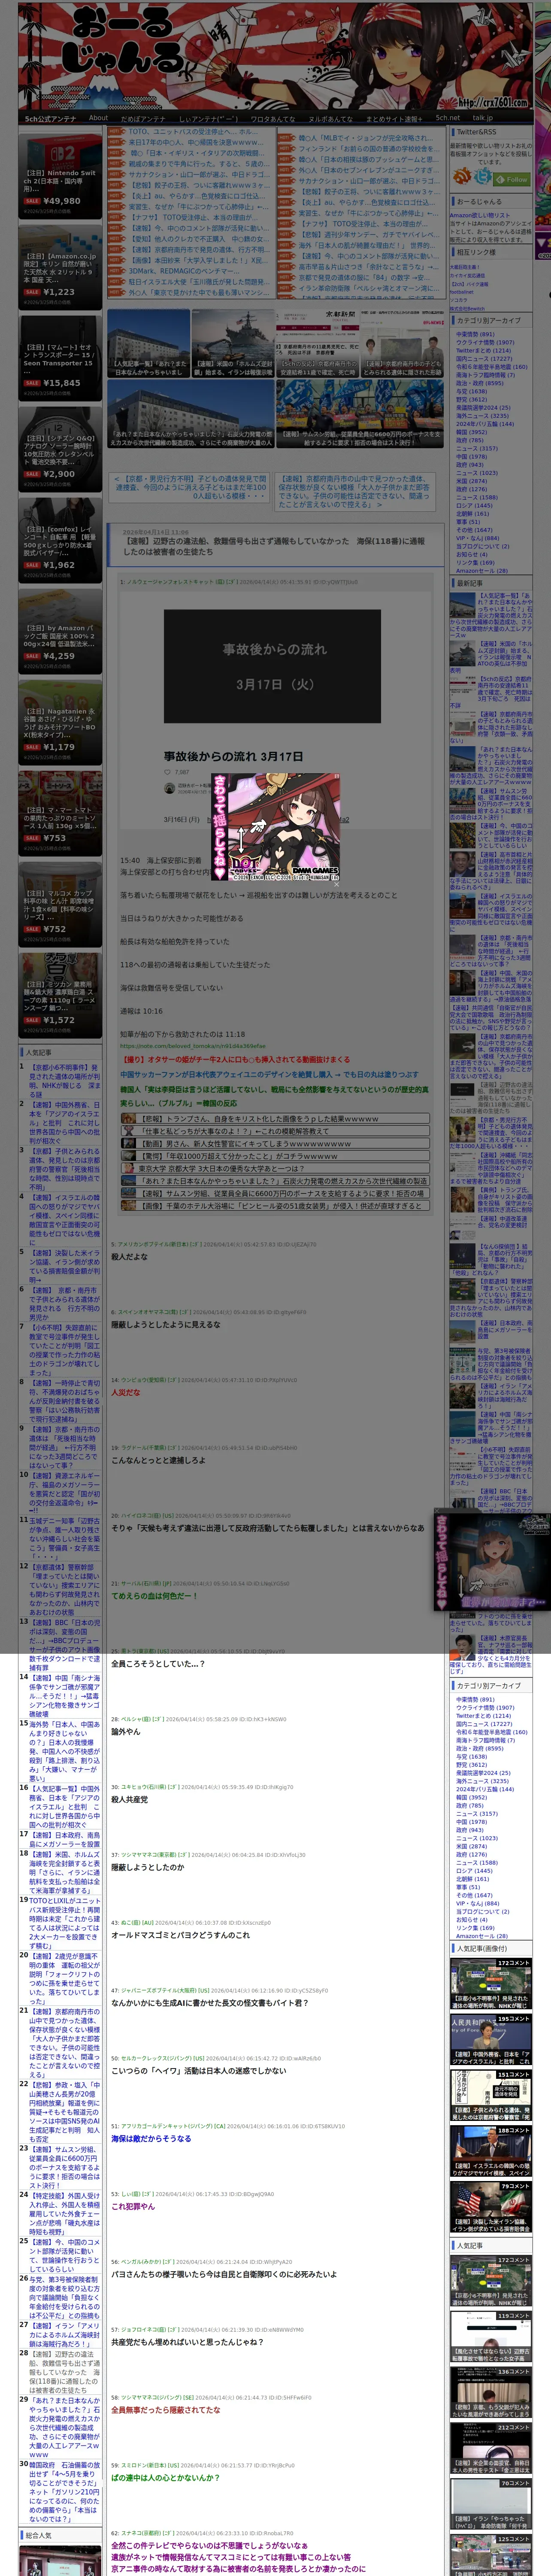Open ranking entry 20 about 2歳児が意識不明
The height and width of the screenshot is (2576, 551).
[64, 1978]
